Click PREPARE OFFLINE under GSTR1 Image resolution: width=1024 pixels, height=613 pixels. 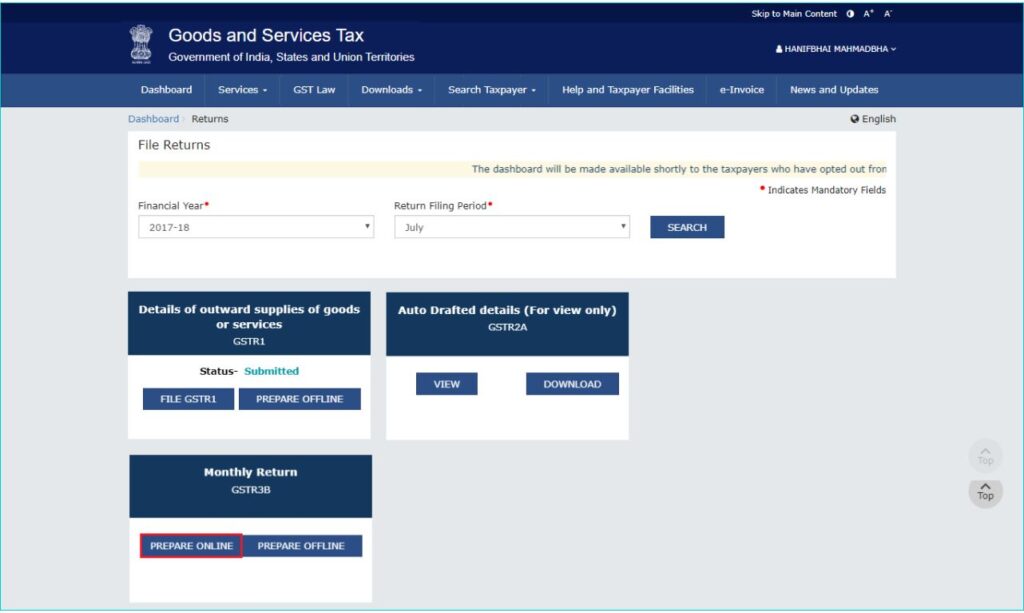[x=300, y=399]
